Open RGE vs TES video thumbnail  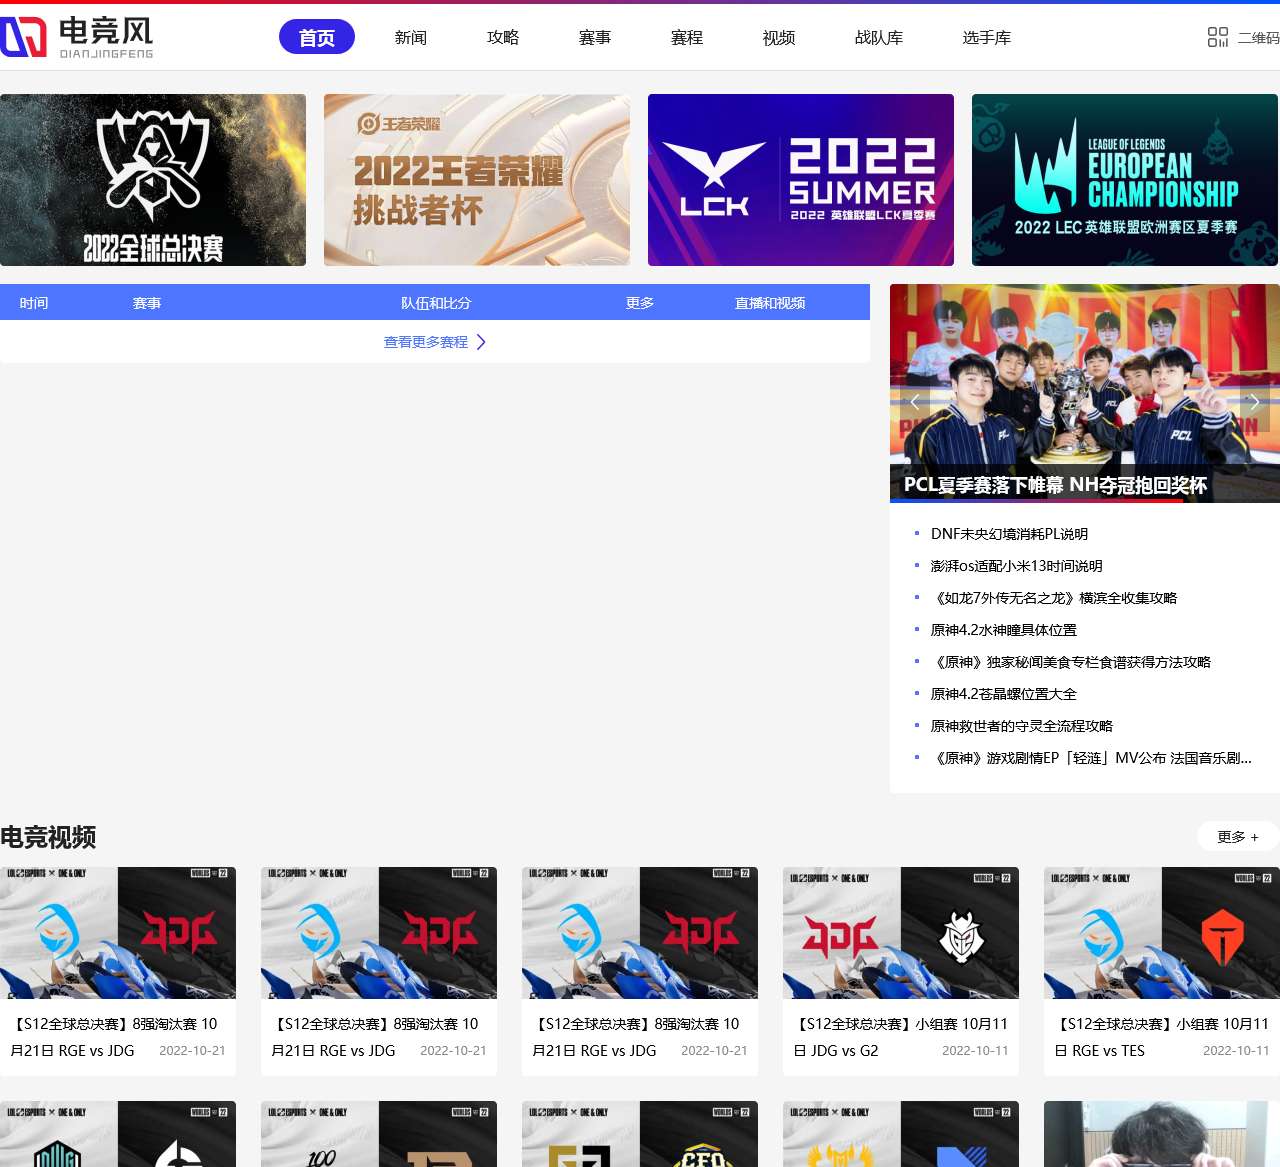tap(1162, 933)
